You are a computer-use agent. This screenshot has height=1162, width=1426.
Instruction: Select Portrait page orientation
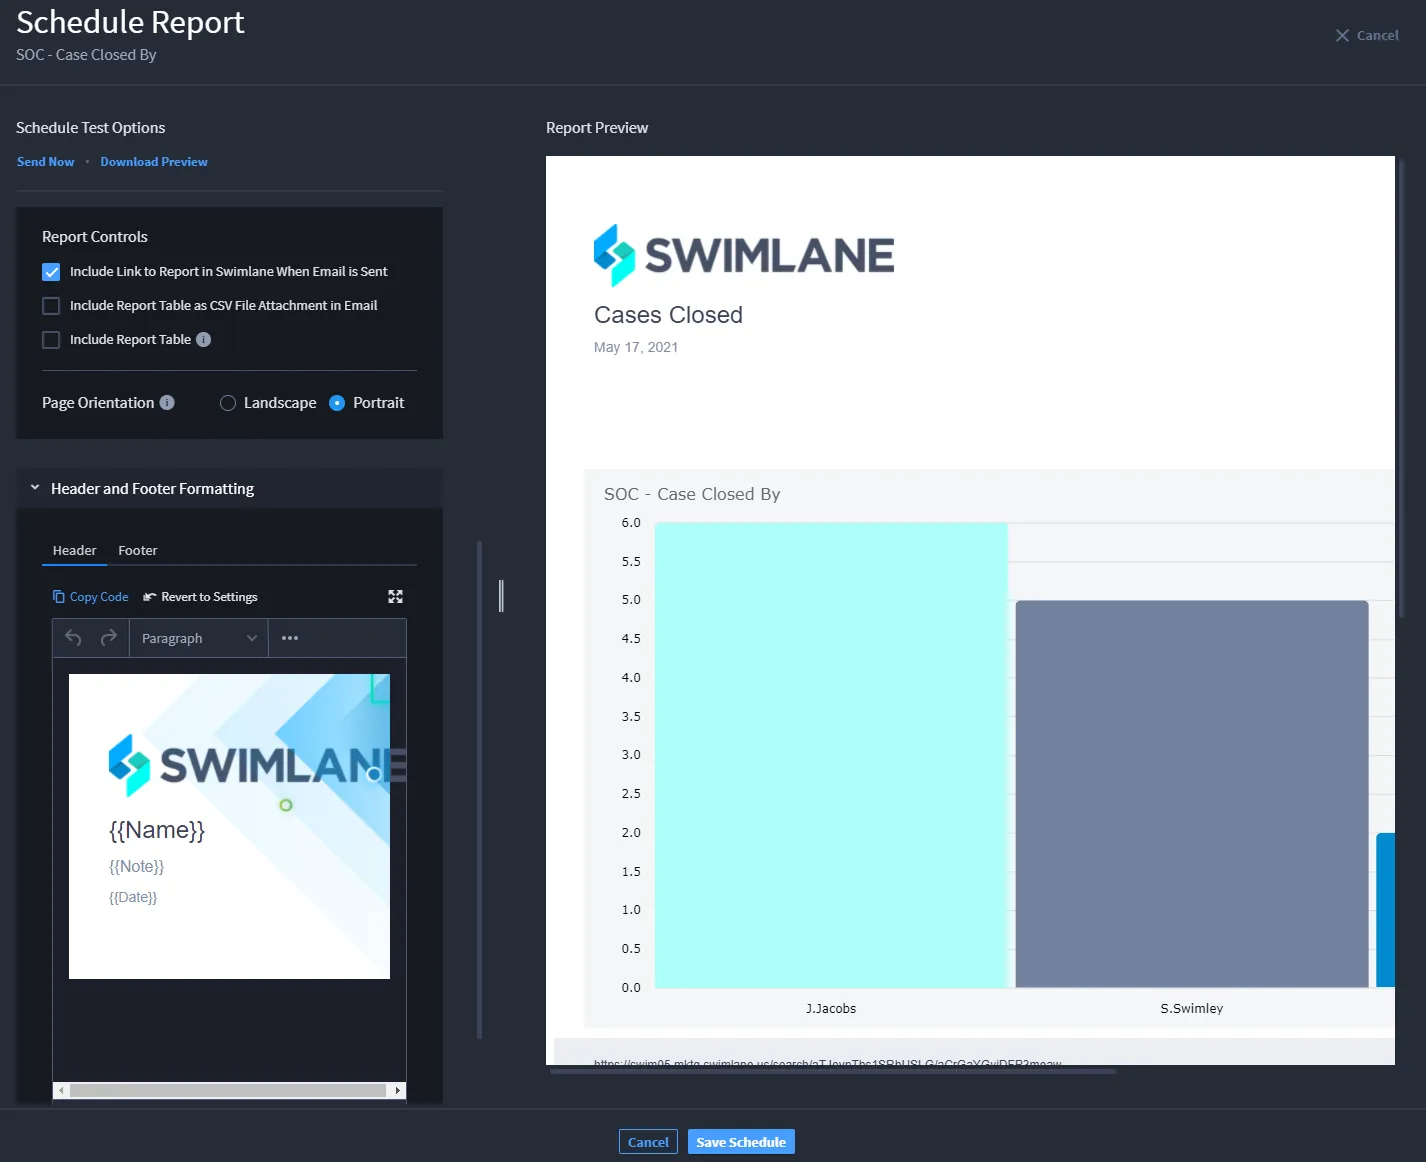pos(337,403)
